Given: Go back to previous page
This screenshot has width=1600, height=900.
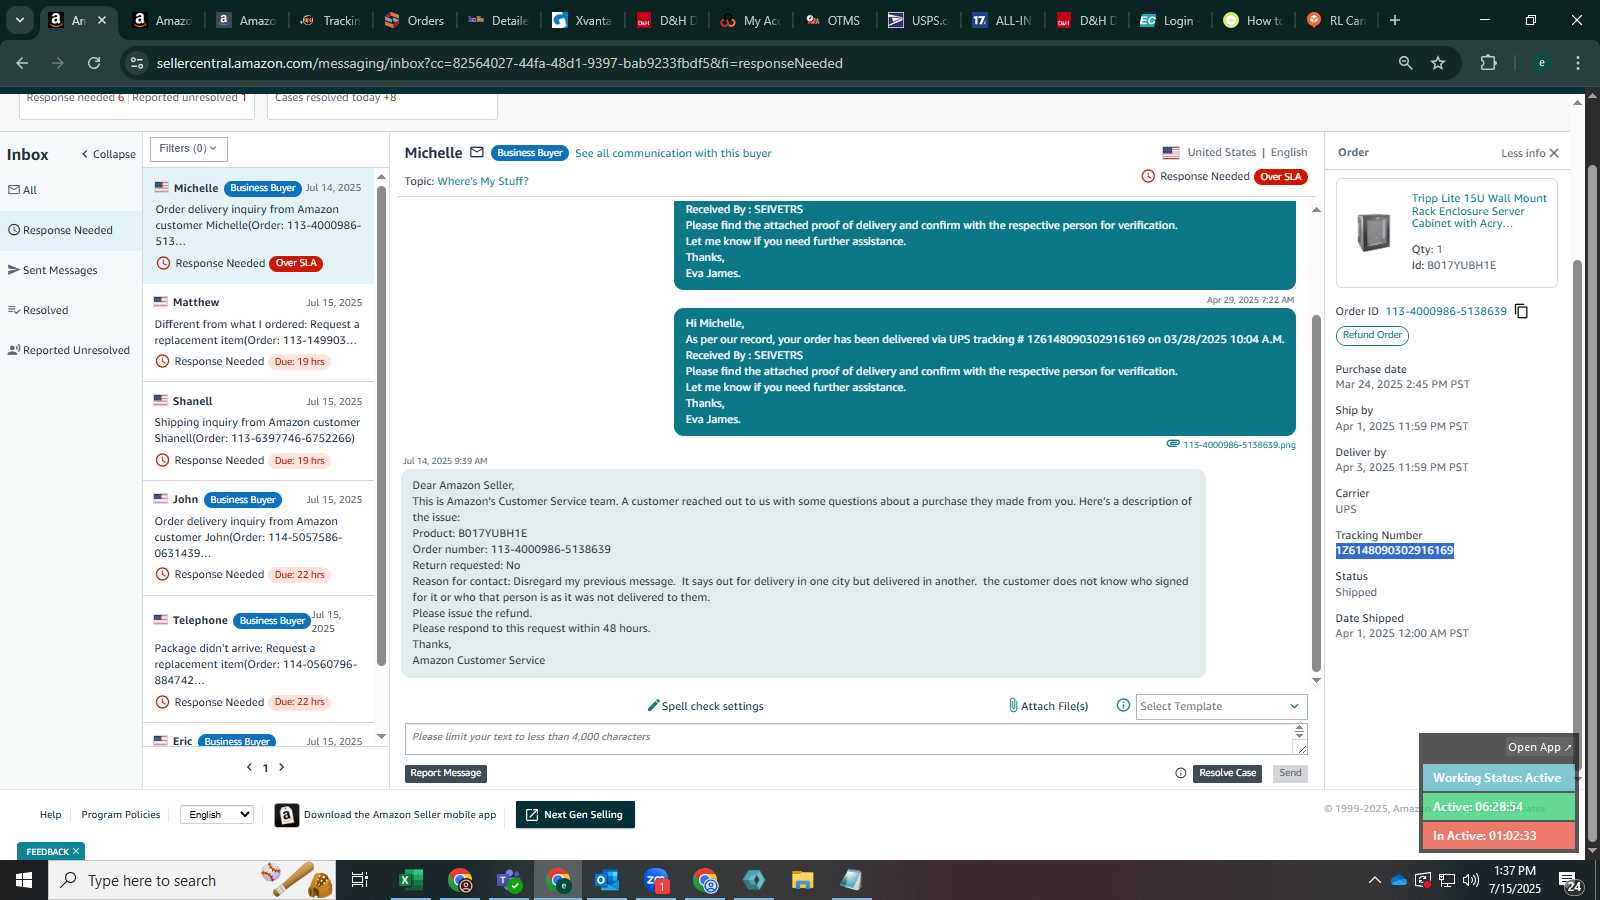Looking at the screenshot, I should coord(22,63).
